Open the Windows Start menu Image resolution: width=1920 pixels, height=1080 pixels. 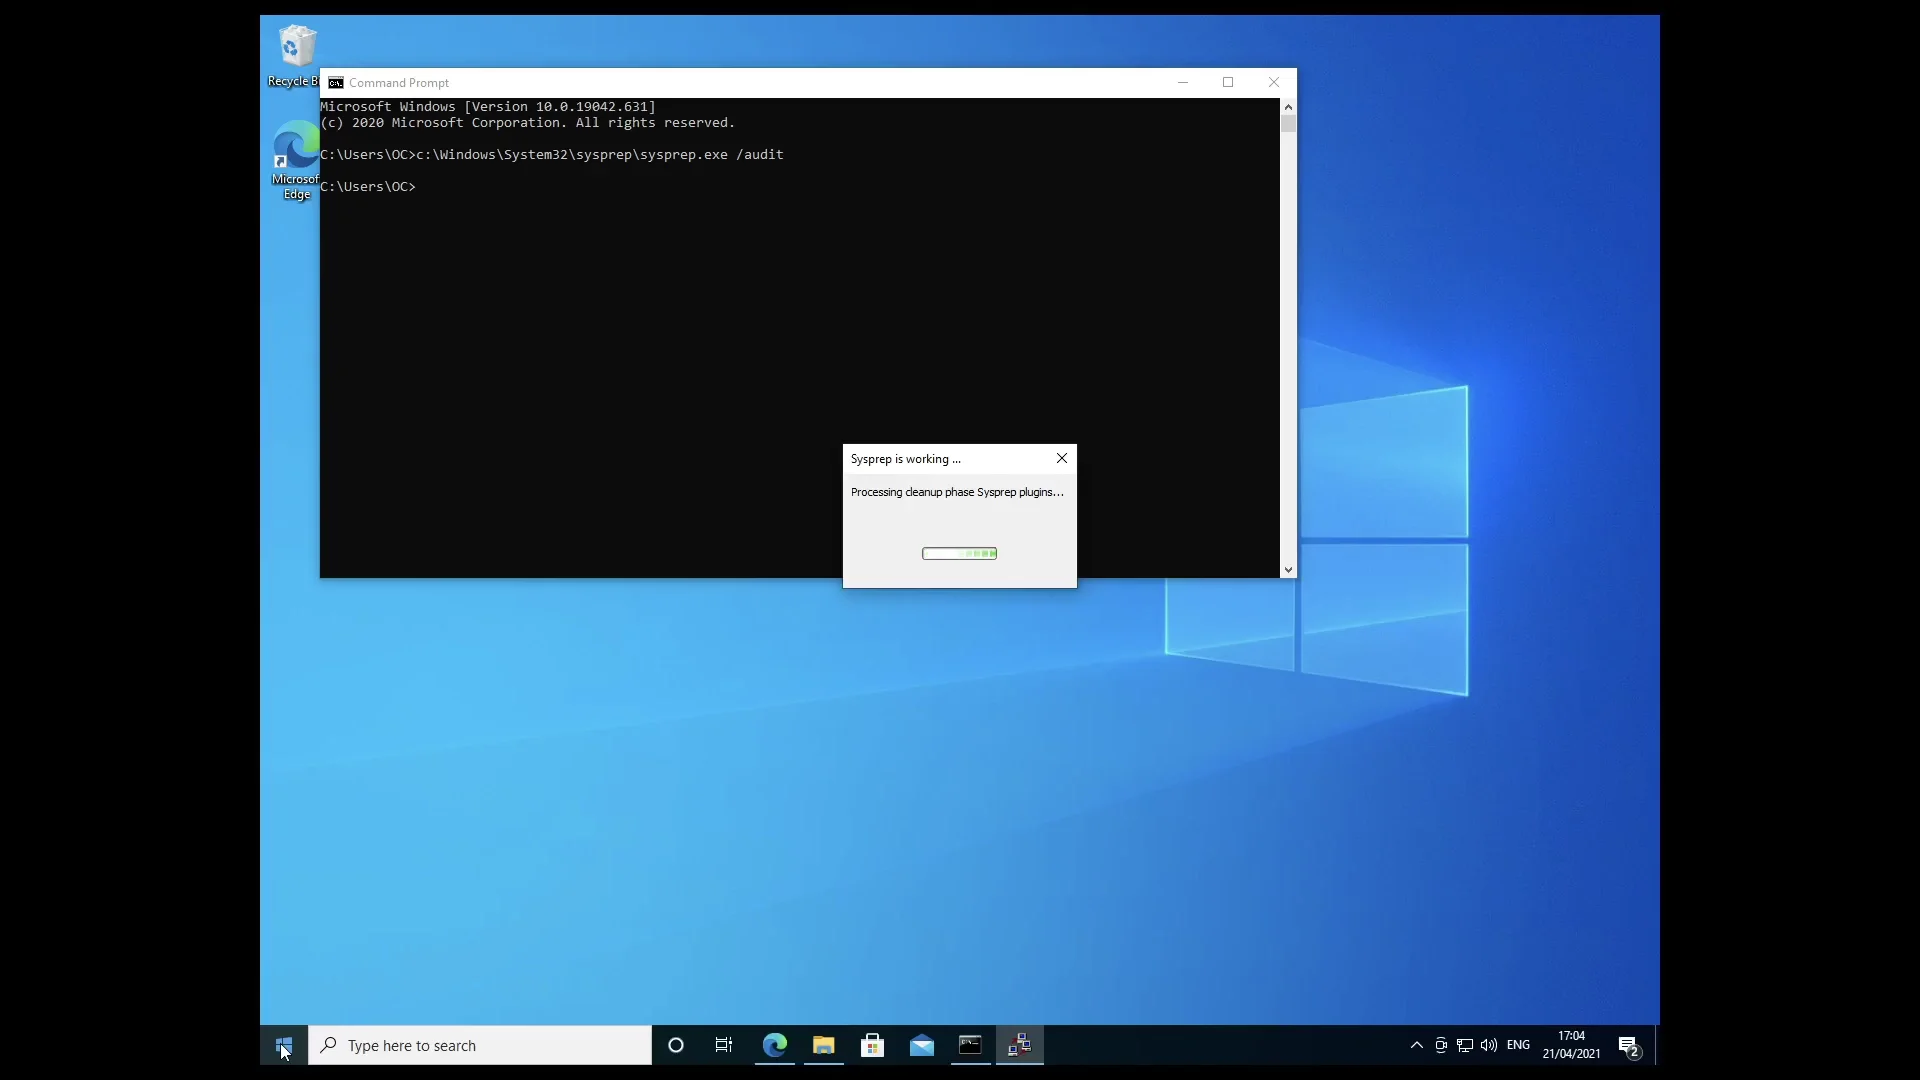[284, 1045]
